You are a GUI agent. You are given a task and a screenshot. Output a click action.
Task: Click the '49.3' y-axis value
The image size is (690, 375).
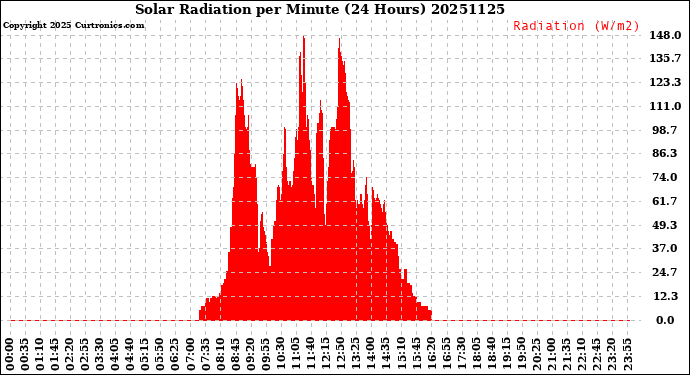pyautogui.click(x=664, y=225)
